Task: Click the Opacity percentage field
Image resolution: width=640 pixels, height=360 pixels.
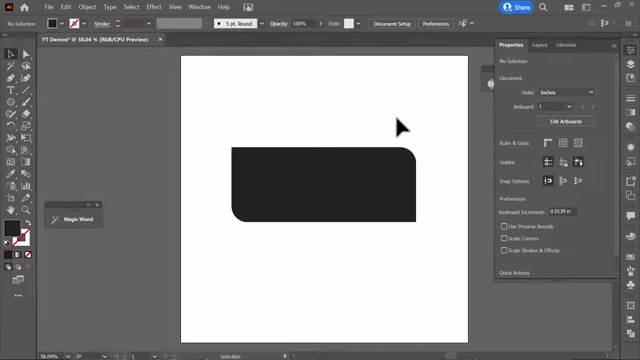Action: 303,24
